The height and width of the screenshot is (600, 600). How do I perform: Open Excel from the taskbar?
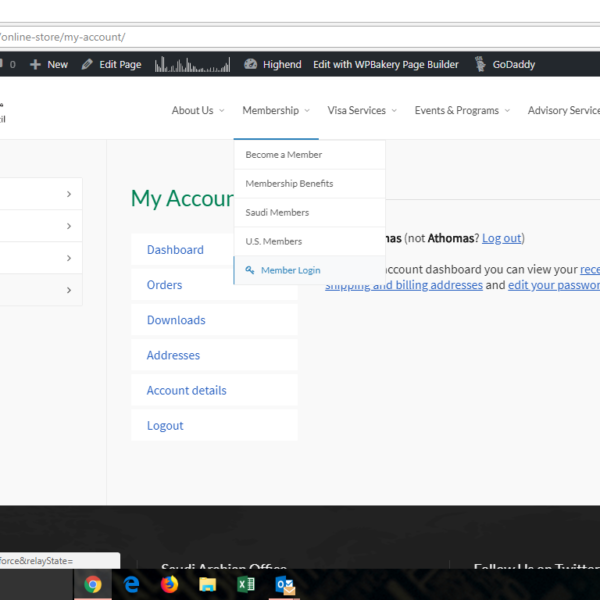[245, 585]
